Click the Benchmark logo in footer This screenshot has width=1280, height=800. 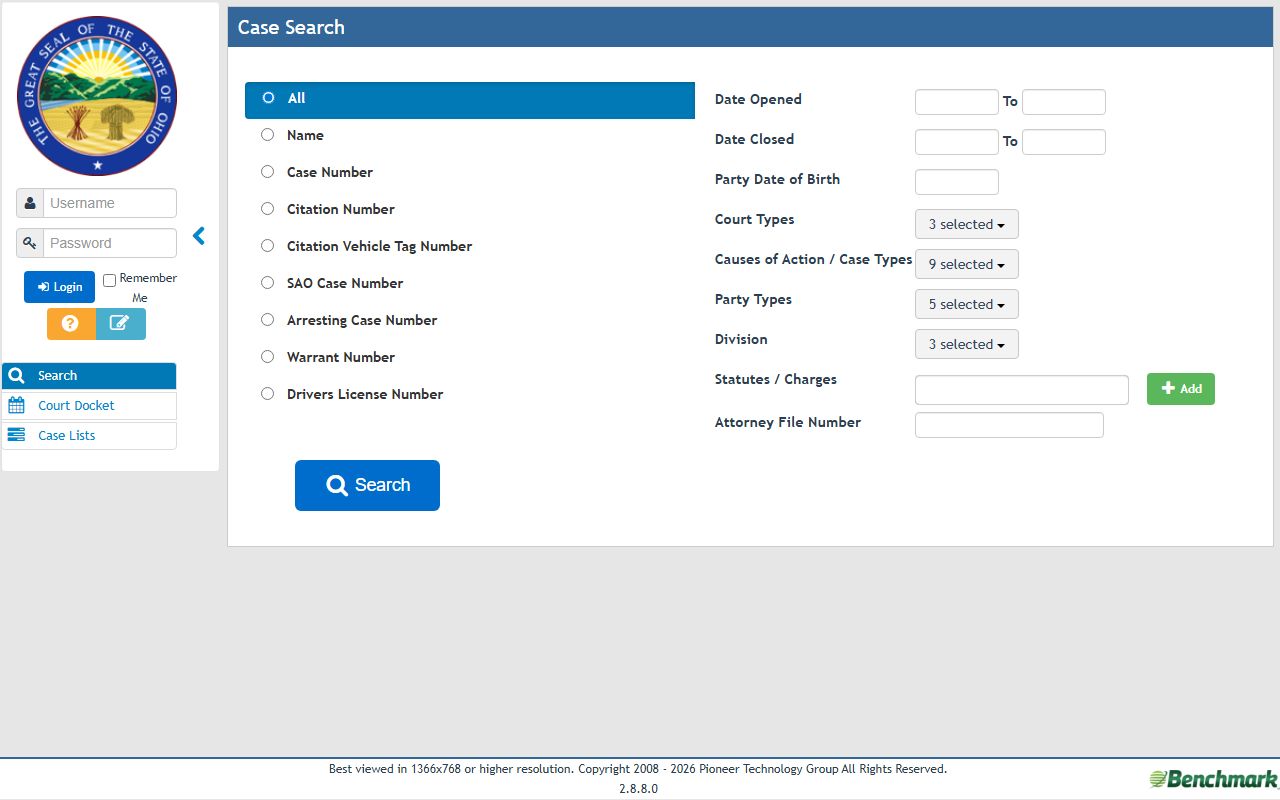pyautogui.click(x=1213, y=779)
